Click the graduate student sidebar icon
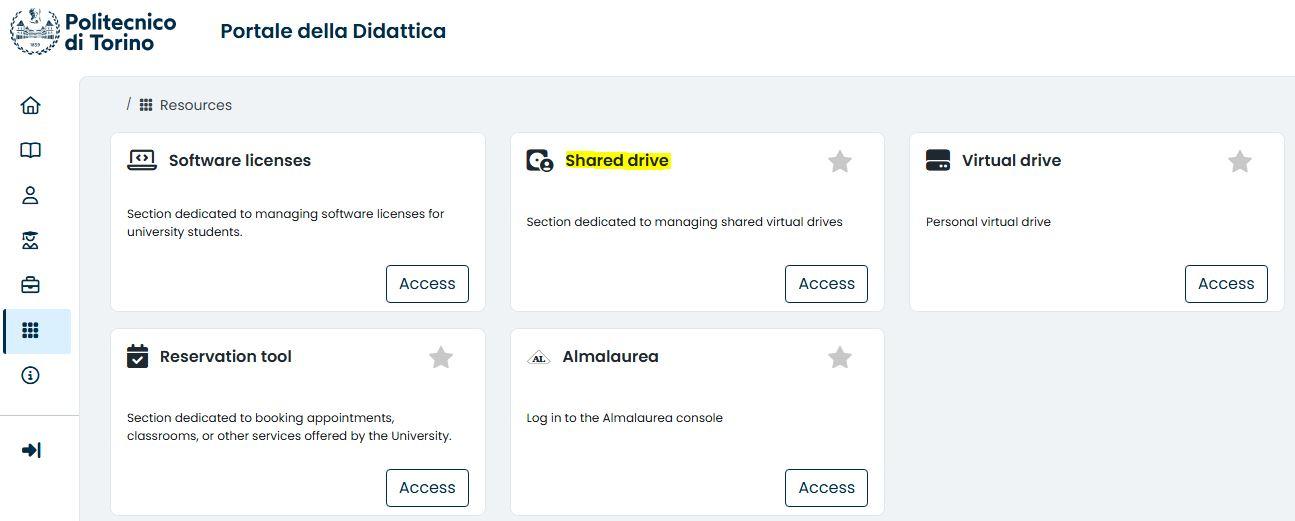 tap(31, 240)
